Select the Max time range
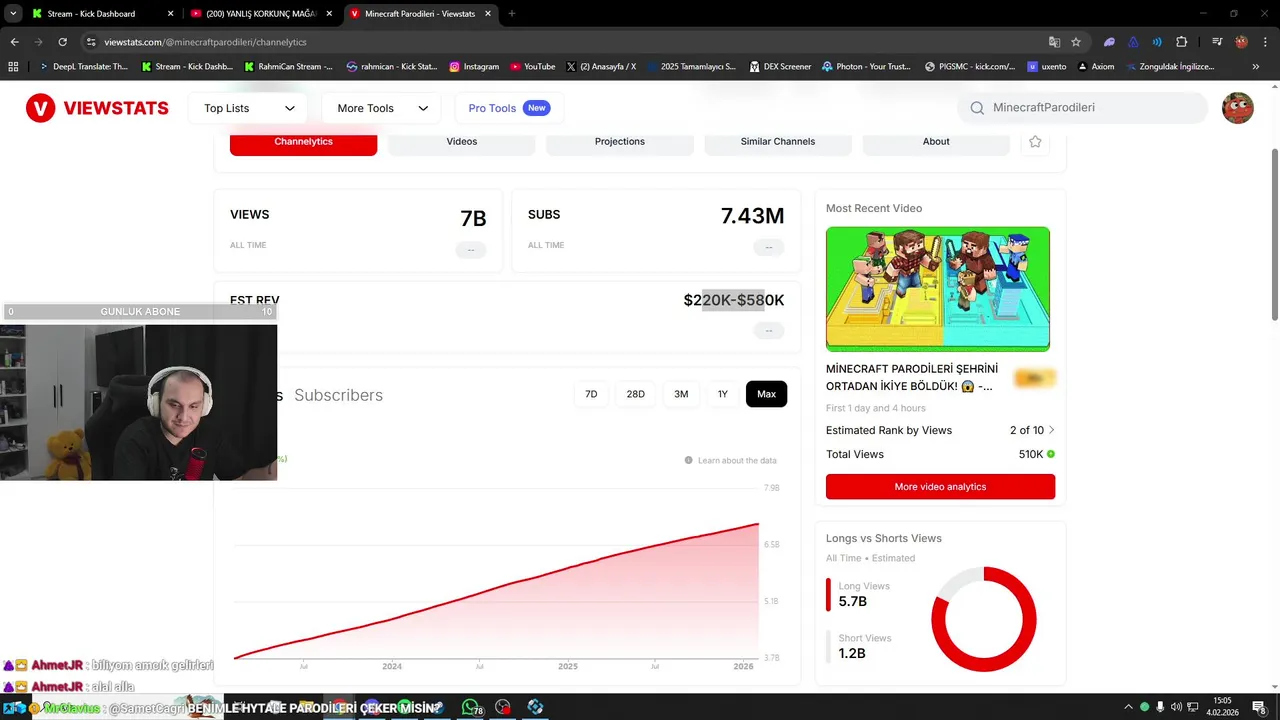The width and height of the screenshot is (1280, 720). tap(766, 394)
